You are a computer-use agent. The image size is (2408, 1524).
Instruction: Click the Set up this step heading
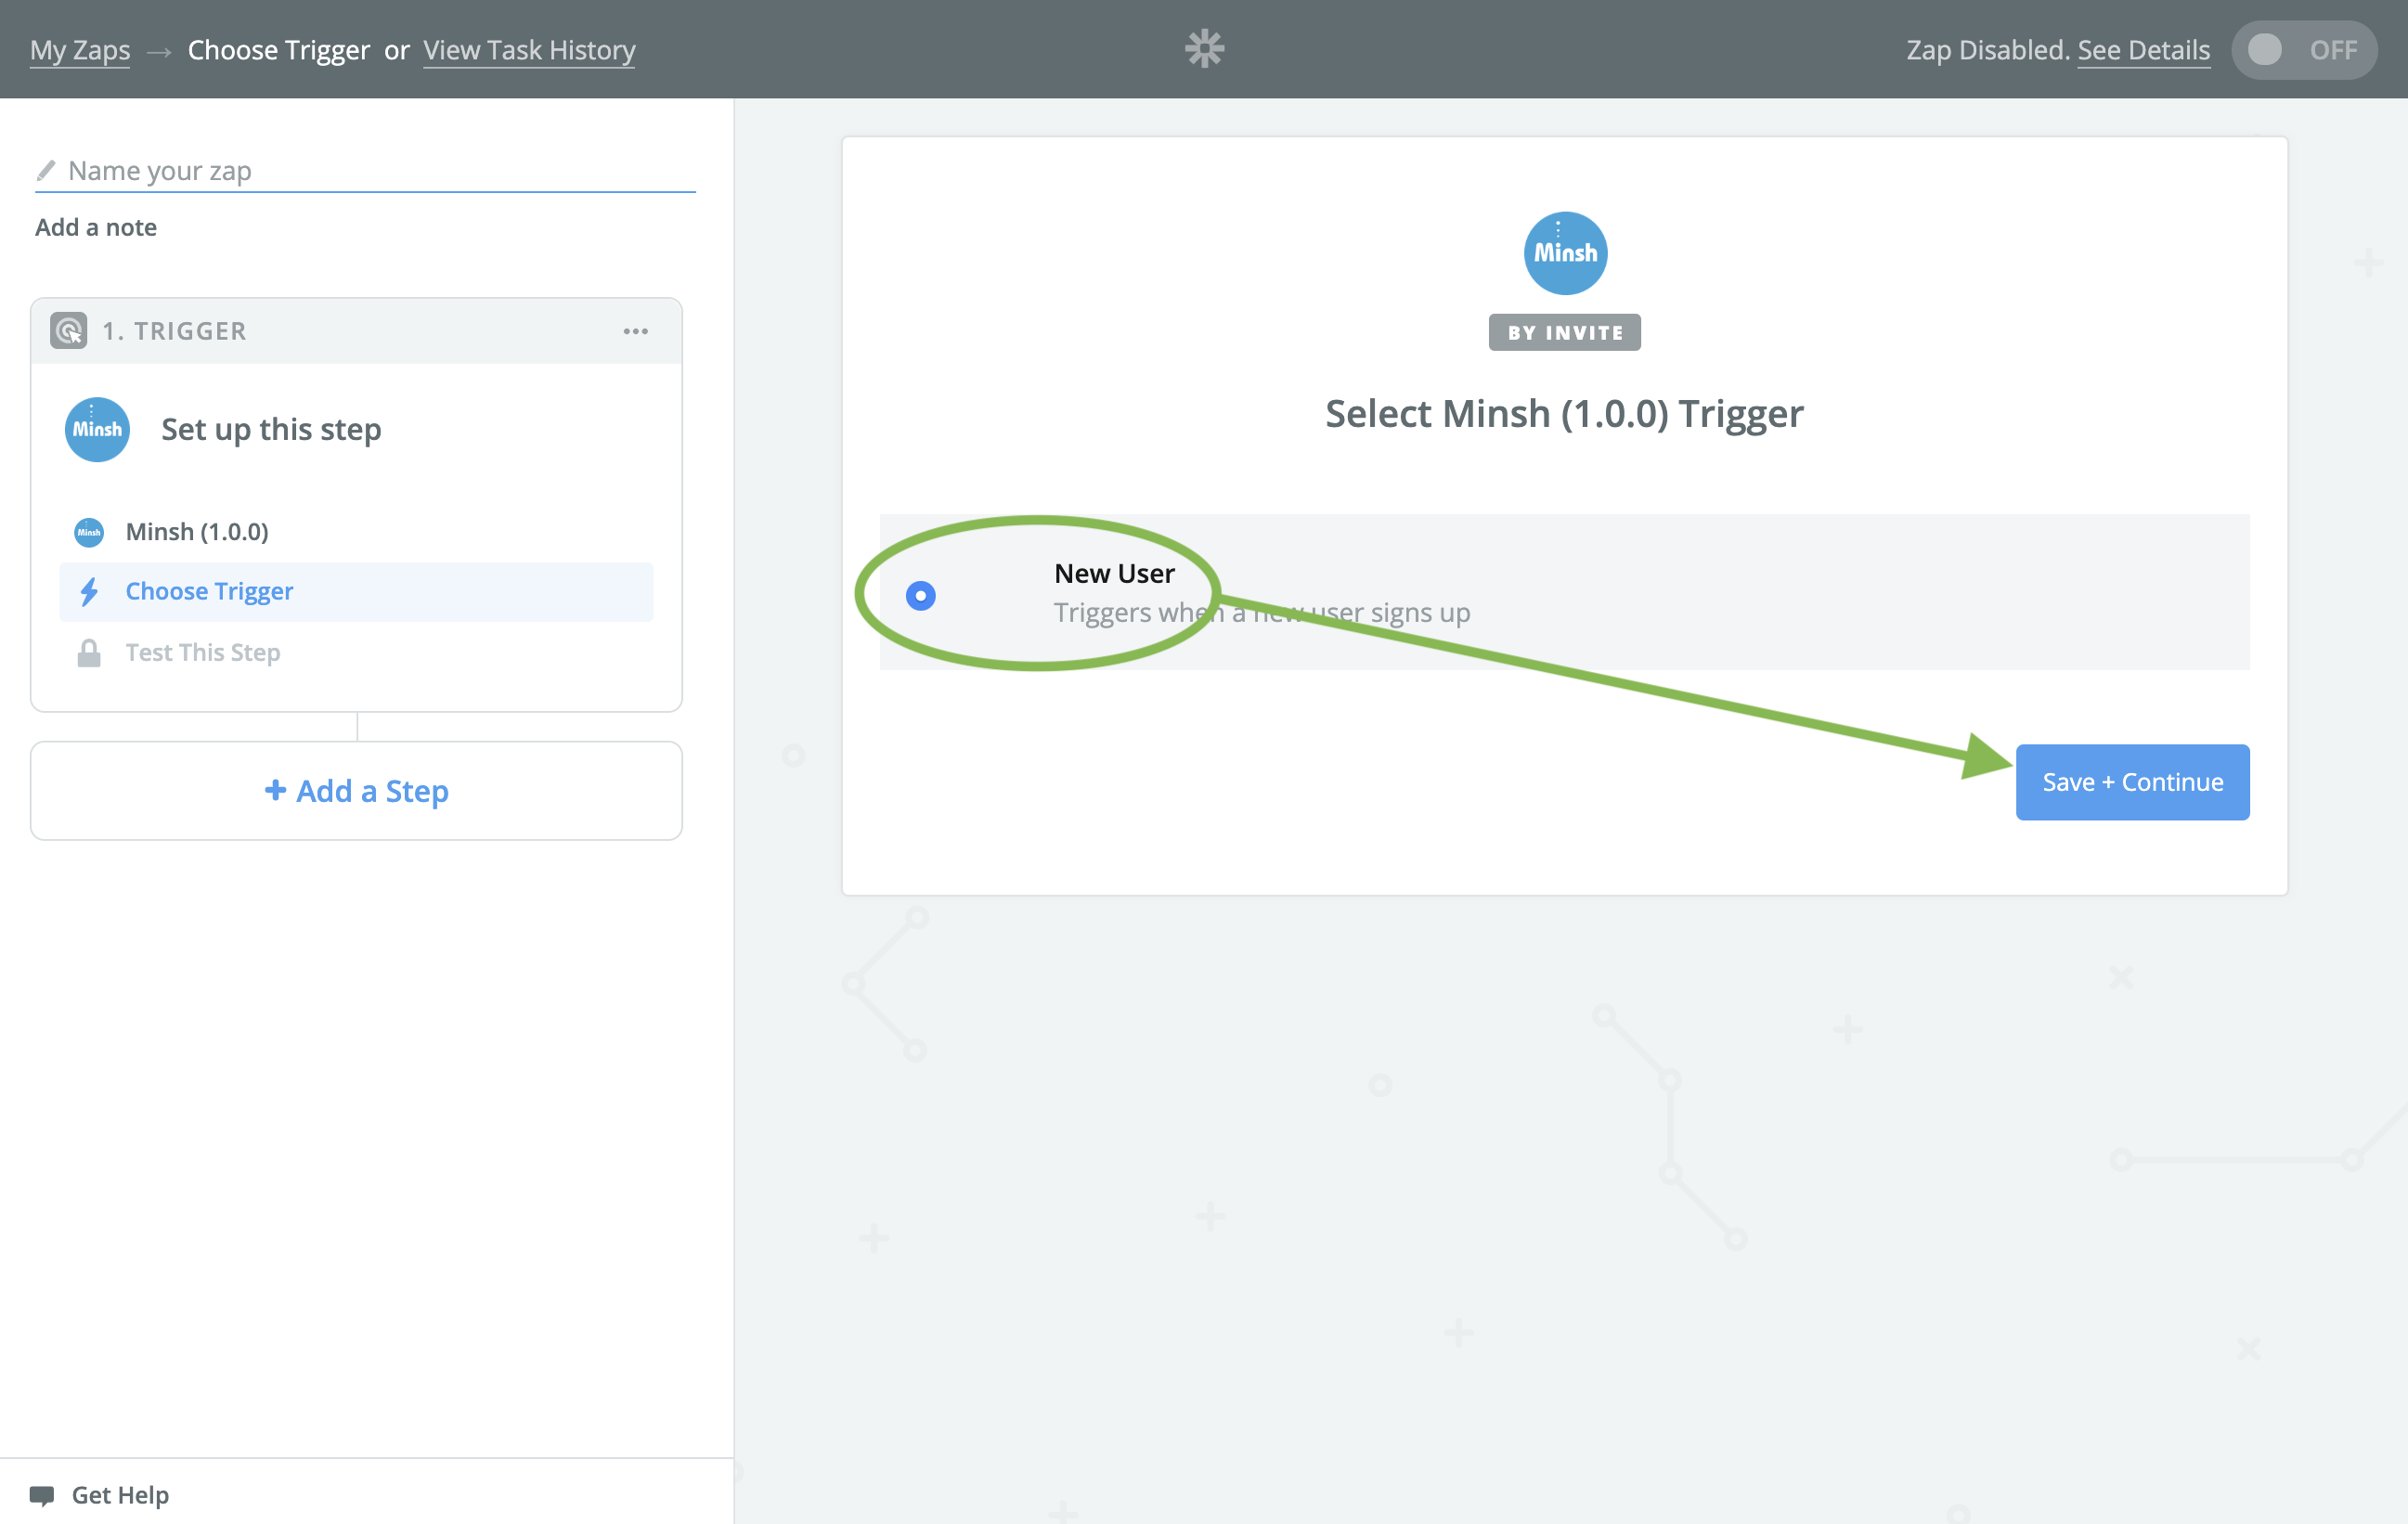pos(271,429)
